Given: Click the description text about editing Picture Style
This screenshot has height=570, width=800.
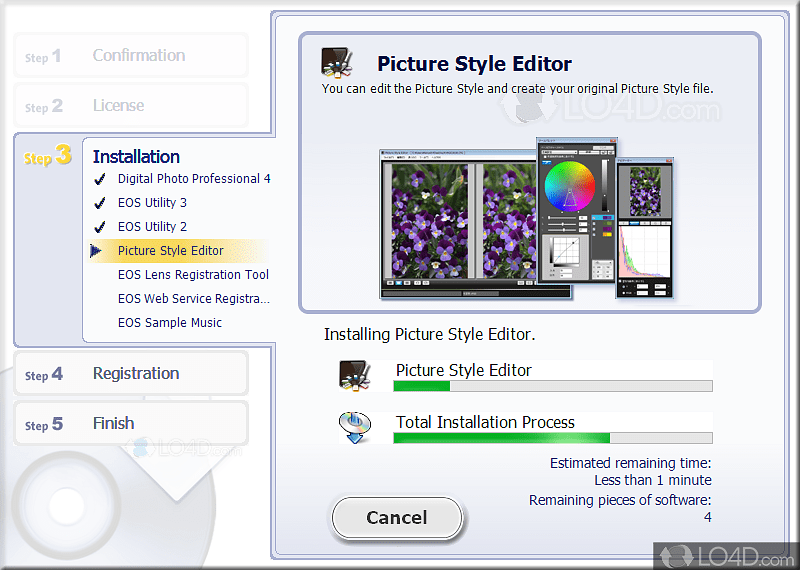Looking at the screenshot, I should (517, 88).
